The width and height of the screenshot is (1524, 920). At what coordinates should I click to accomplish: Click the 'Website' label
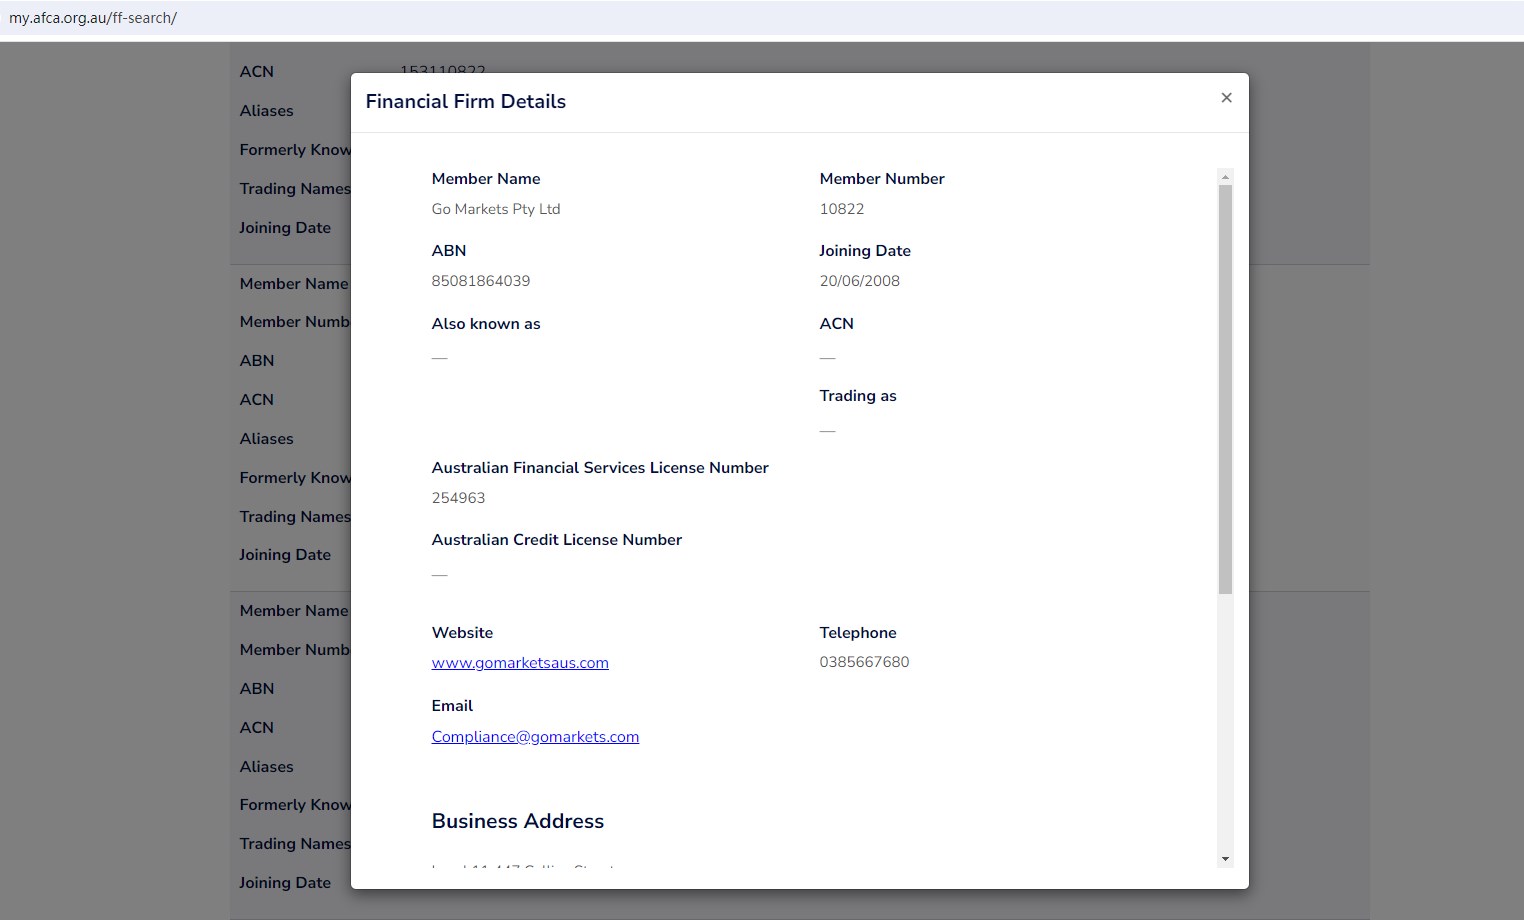click(x=462, y=633)
